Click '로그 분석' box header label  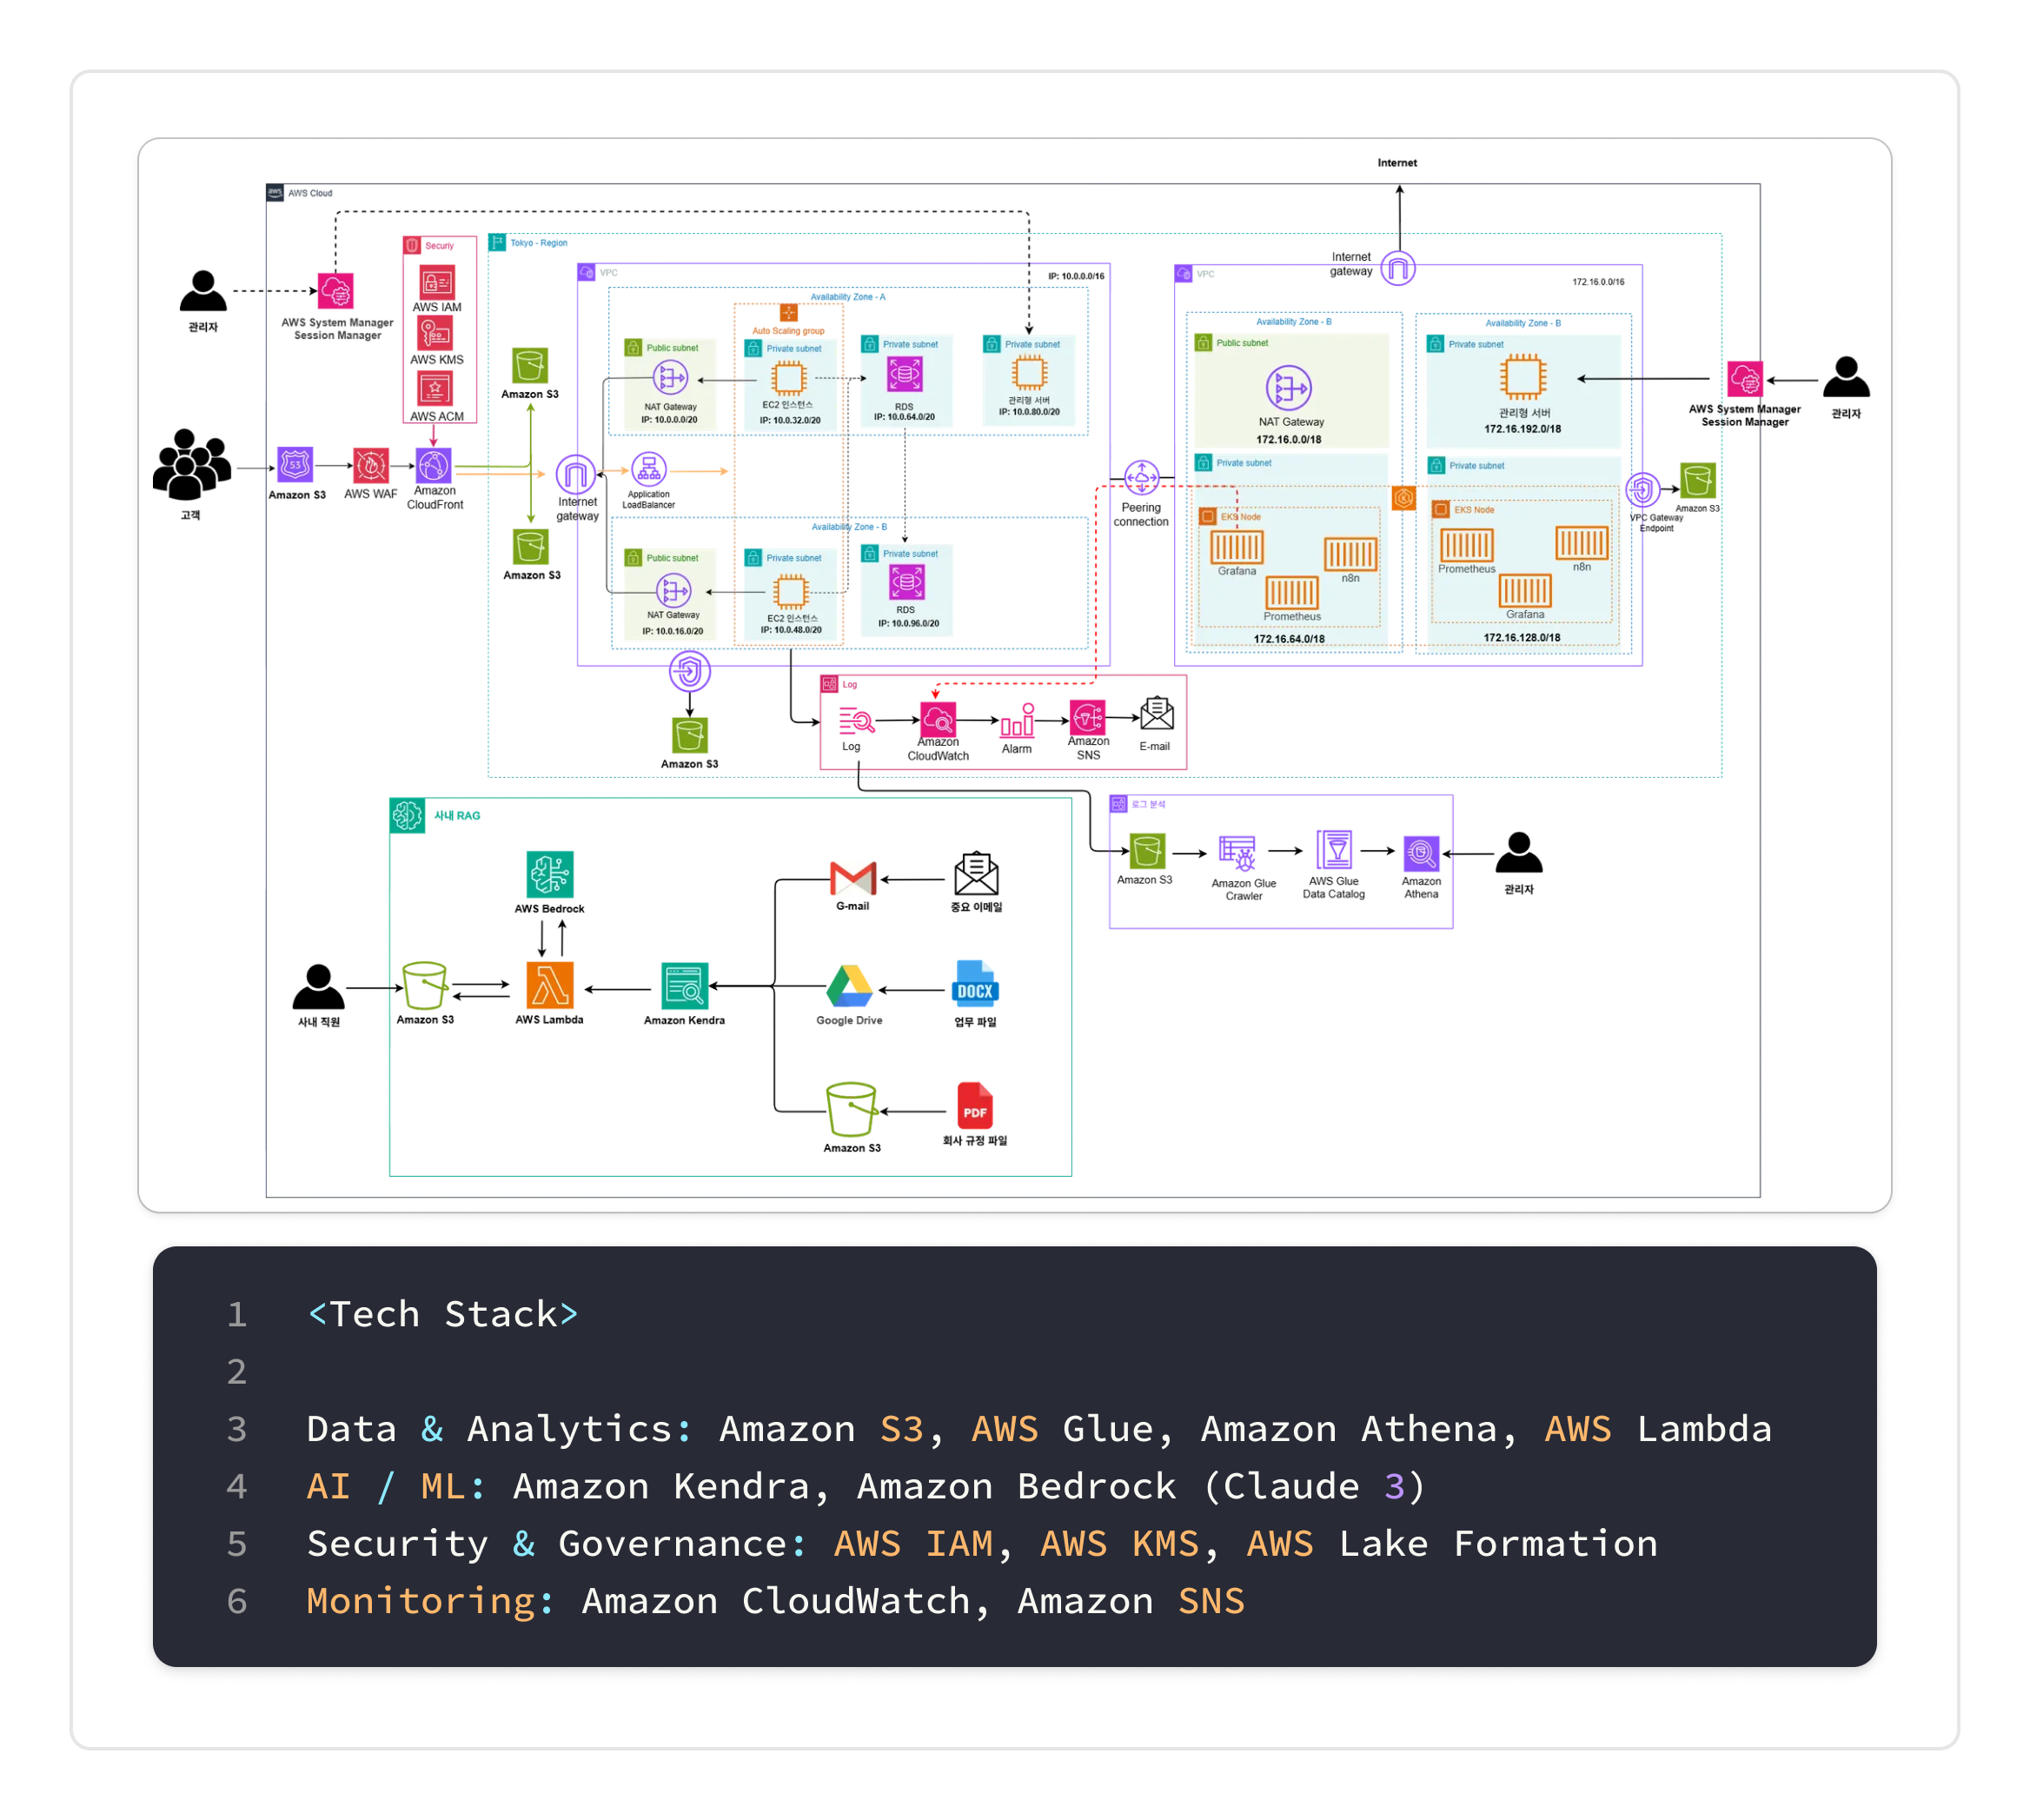pyautogui.click(x=1147, y=804)
